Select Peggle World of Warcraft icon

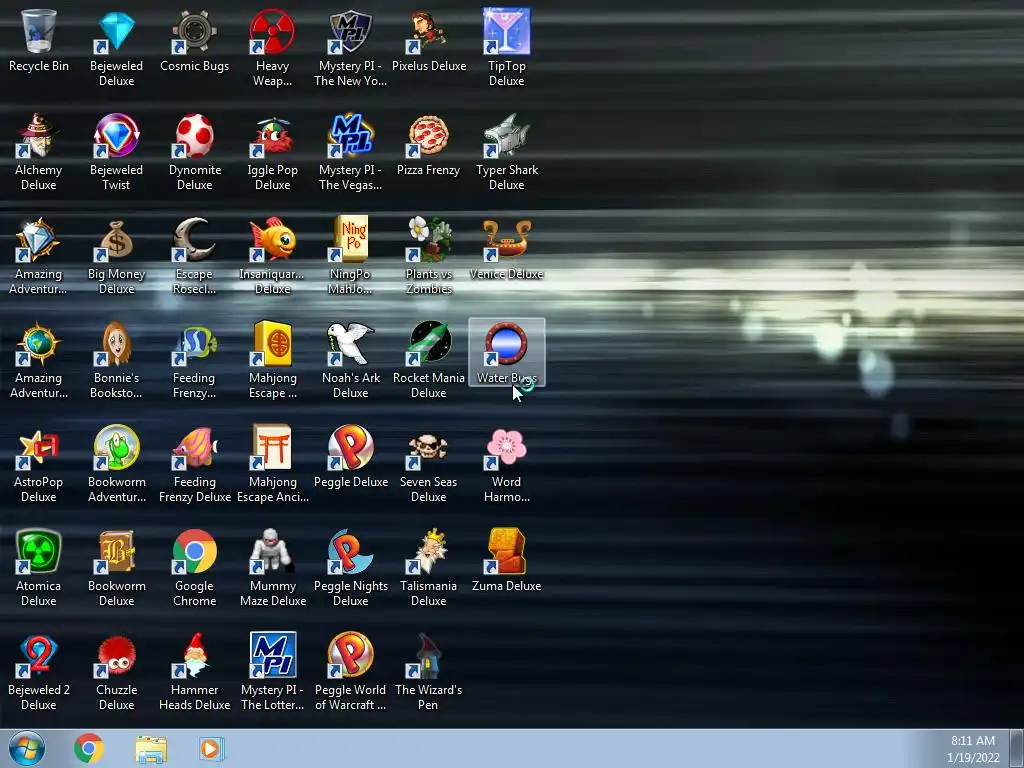coord(351,655)
